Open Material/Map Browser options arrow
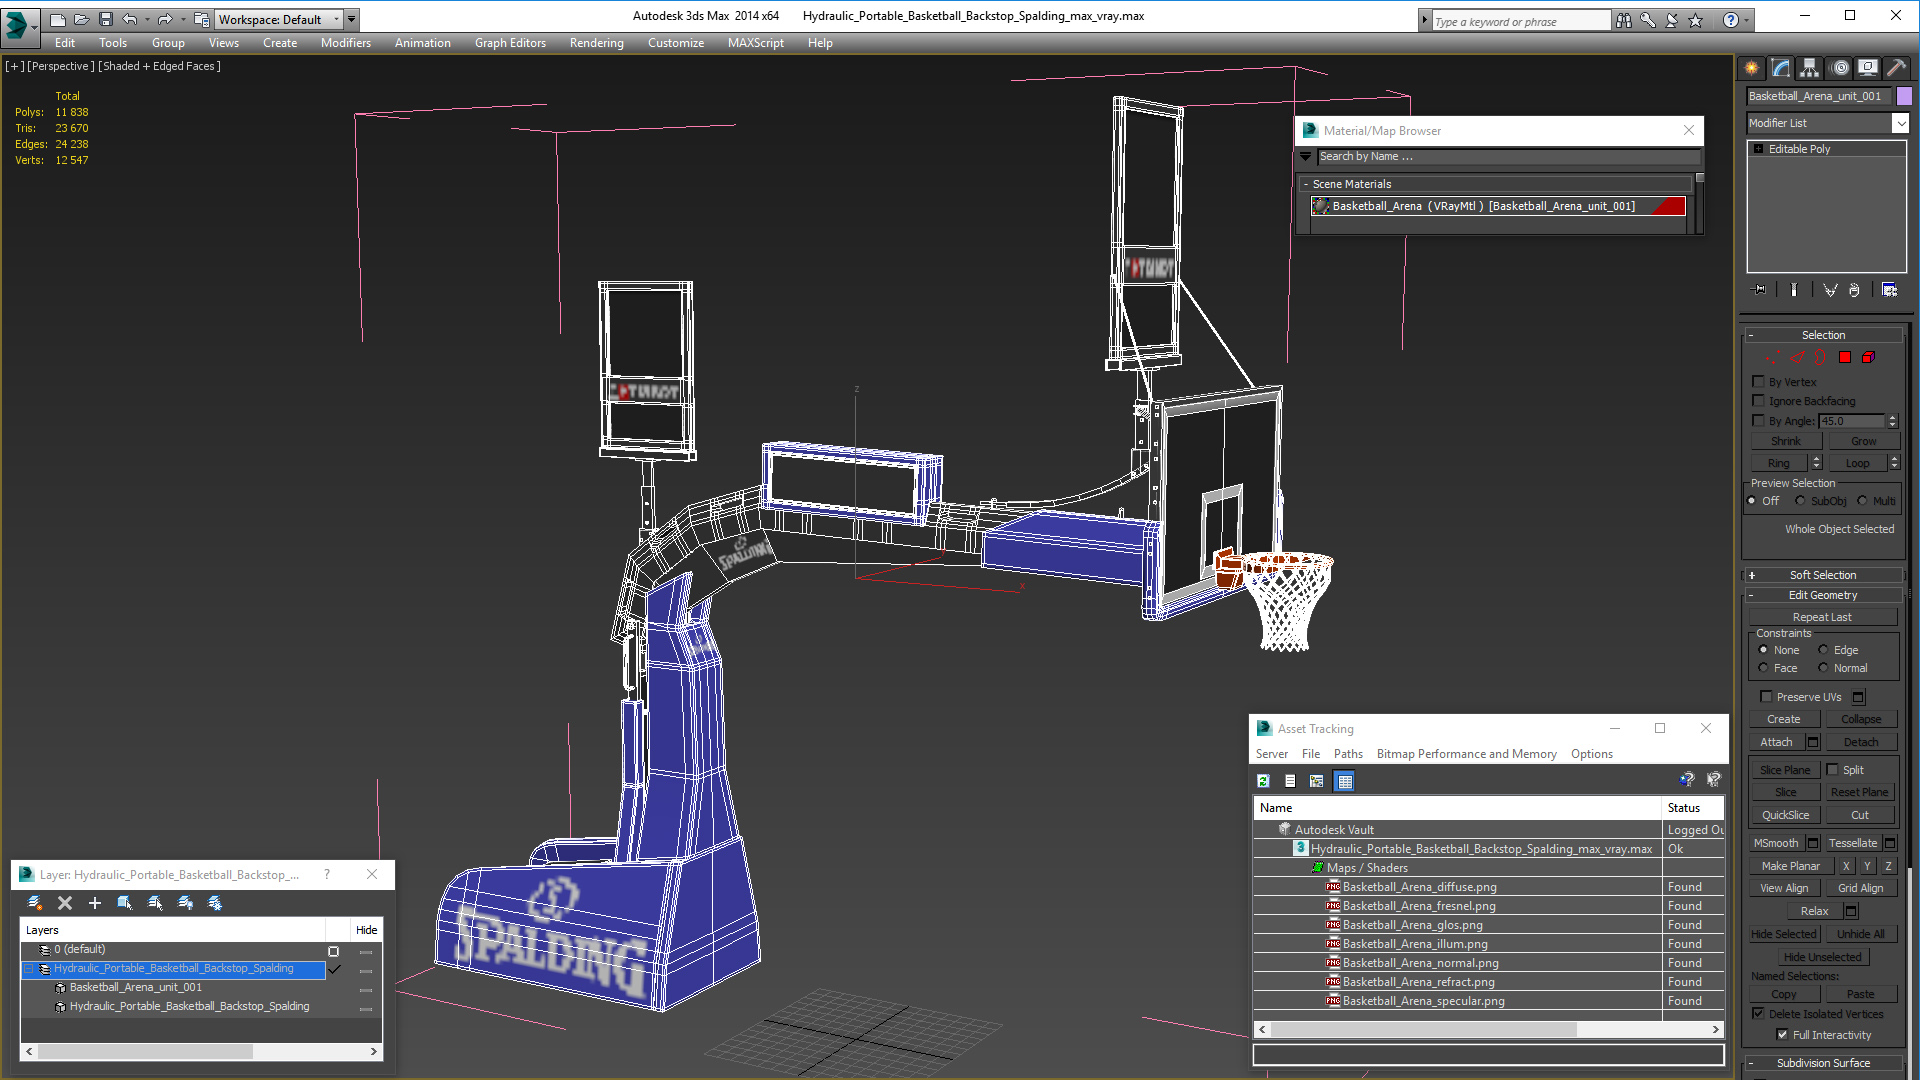Screen dimensions: 1920x1080 pyautogui.click(x=1306, y=157)
